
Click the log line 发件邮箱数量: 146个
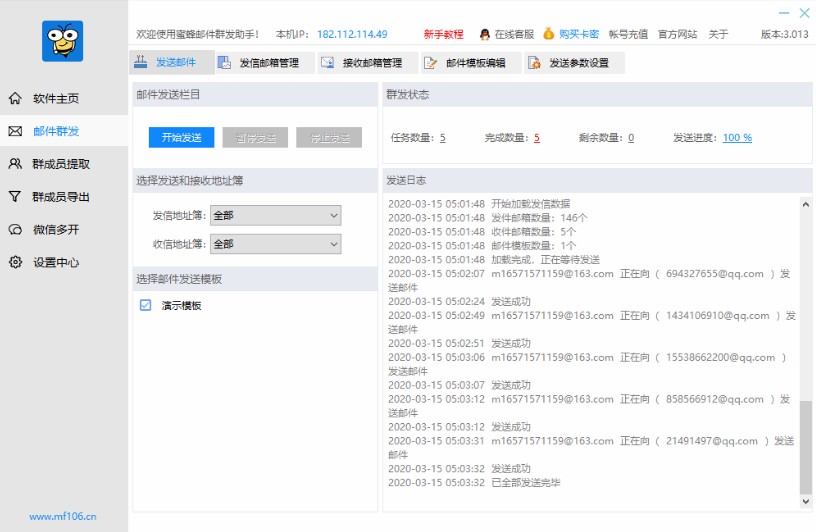coord(488,218)
